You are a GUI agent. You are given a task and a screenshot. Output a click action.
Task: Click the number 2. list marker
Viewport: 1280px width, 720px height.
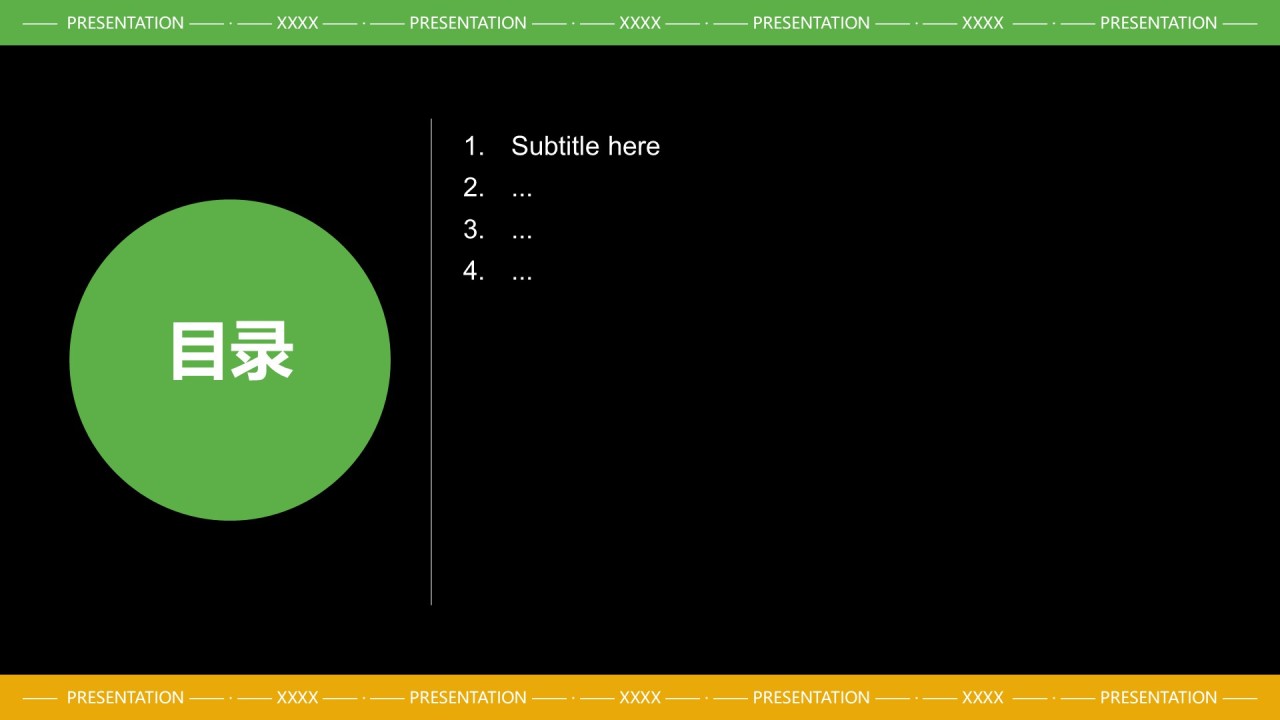[473, 187]
